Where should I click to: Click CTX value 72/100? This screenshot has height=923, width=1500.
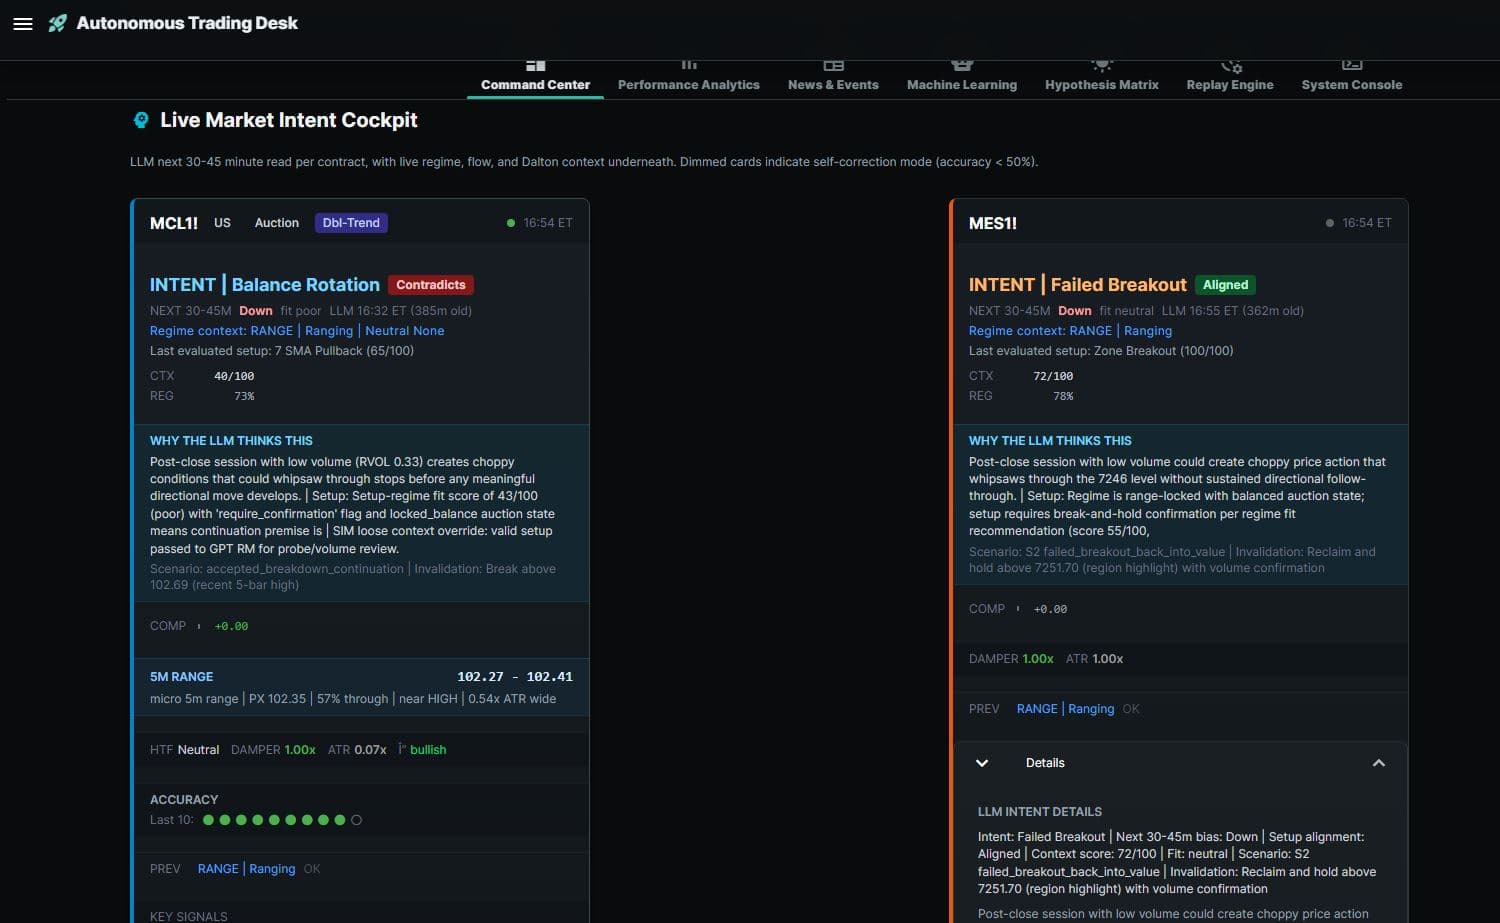click(x=1053, y=376)
